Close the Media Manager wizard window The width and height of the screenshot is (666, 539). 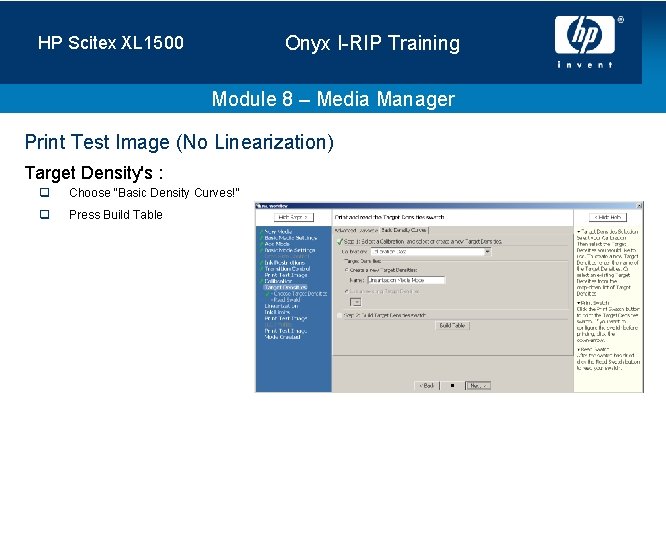(x=640, y=206)
